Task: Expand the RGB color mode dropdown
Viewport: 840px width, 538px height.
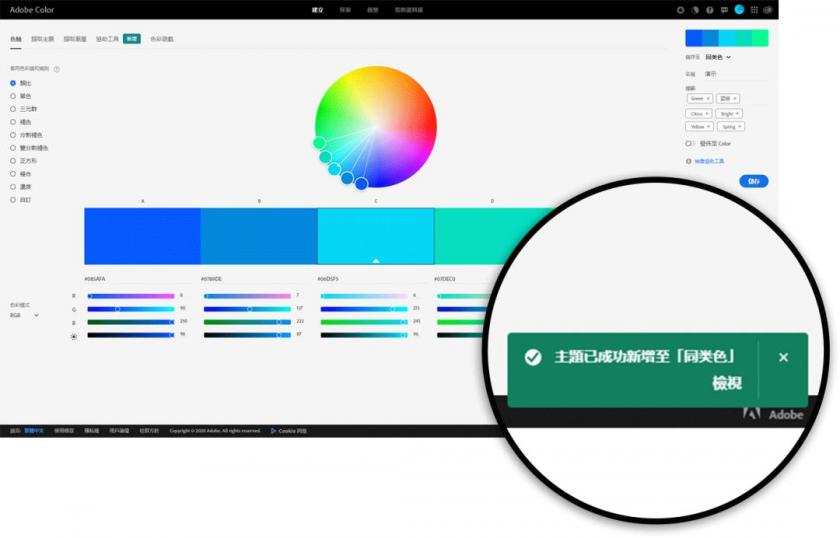Action: coord(25,315)
